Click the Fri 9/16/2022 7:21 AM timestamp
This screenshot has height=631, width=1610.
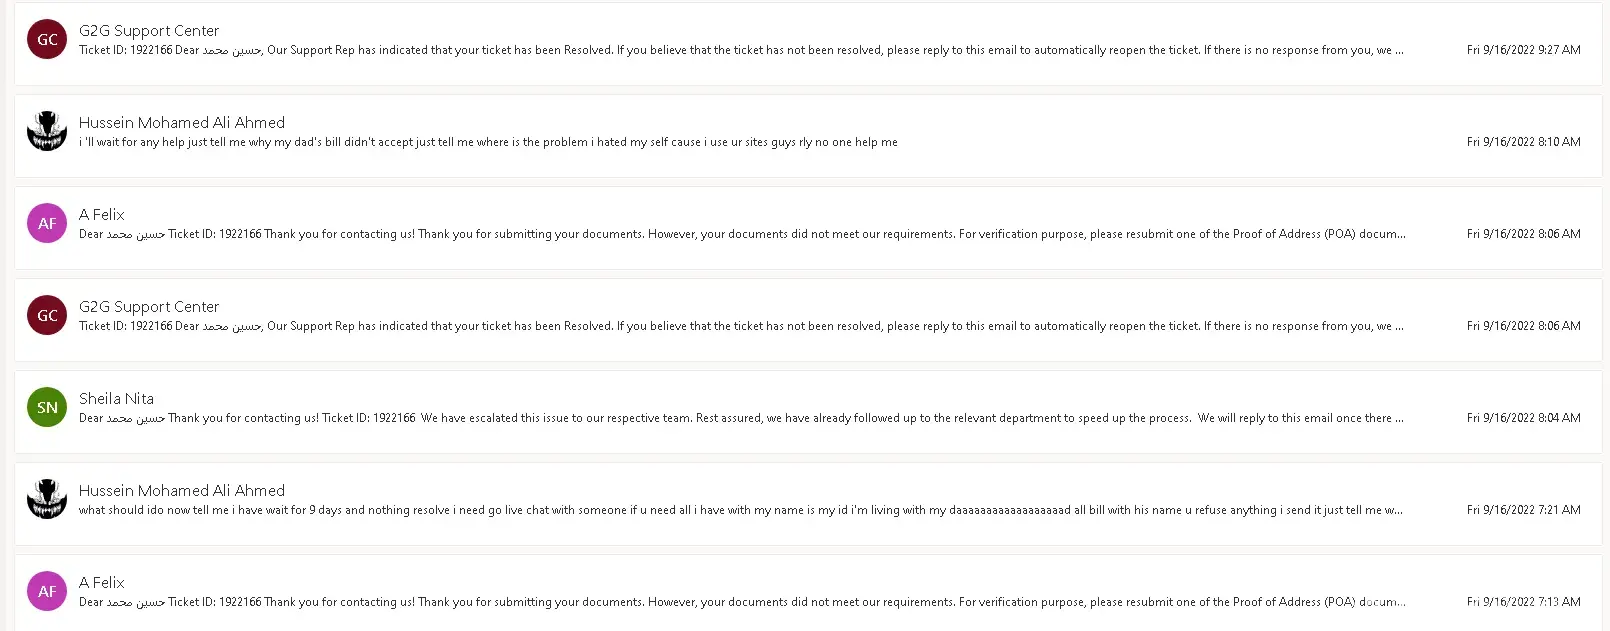(1523, 510)
